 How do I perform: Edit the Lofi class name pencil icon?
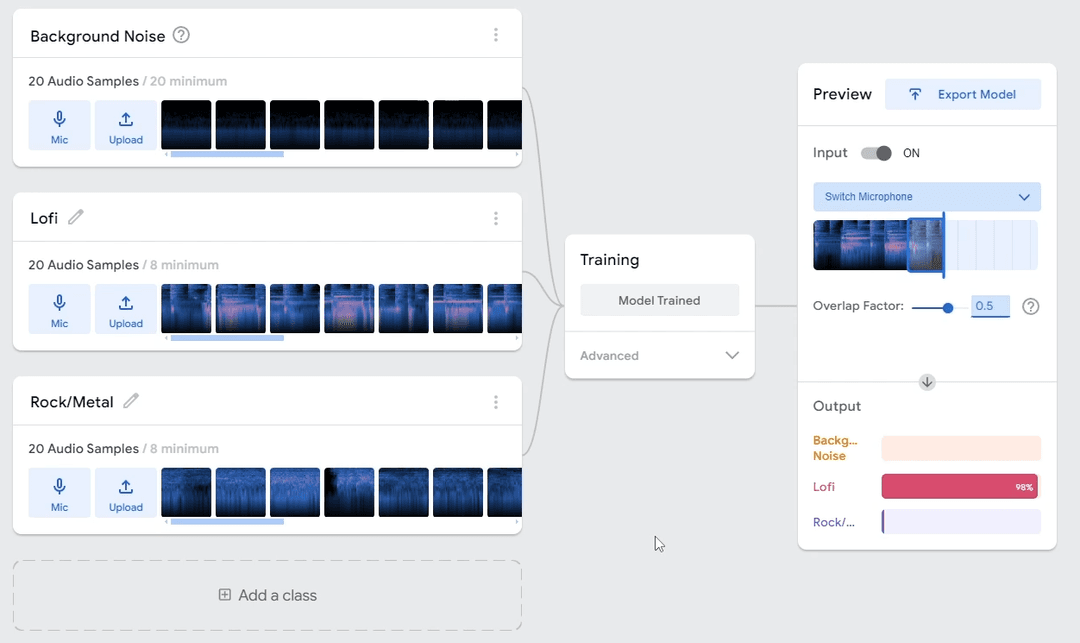[x=76, y=217]
